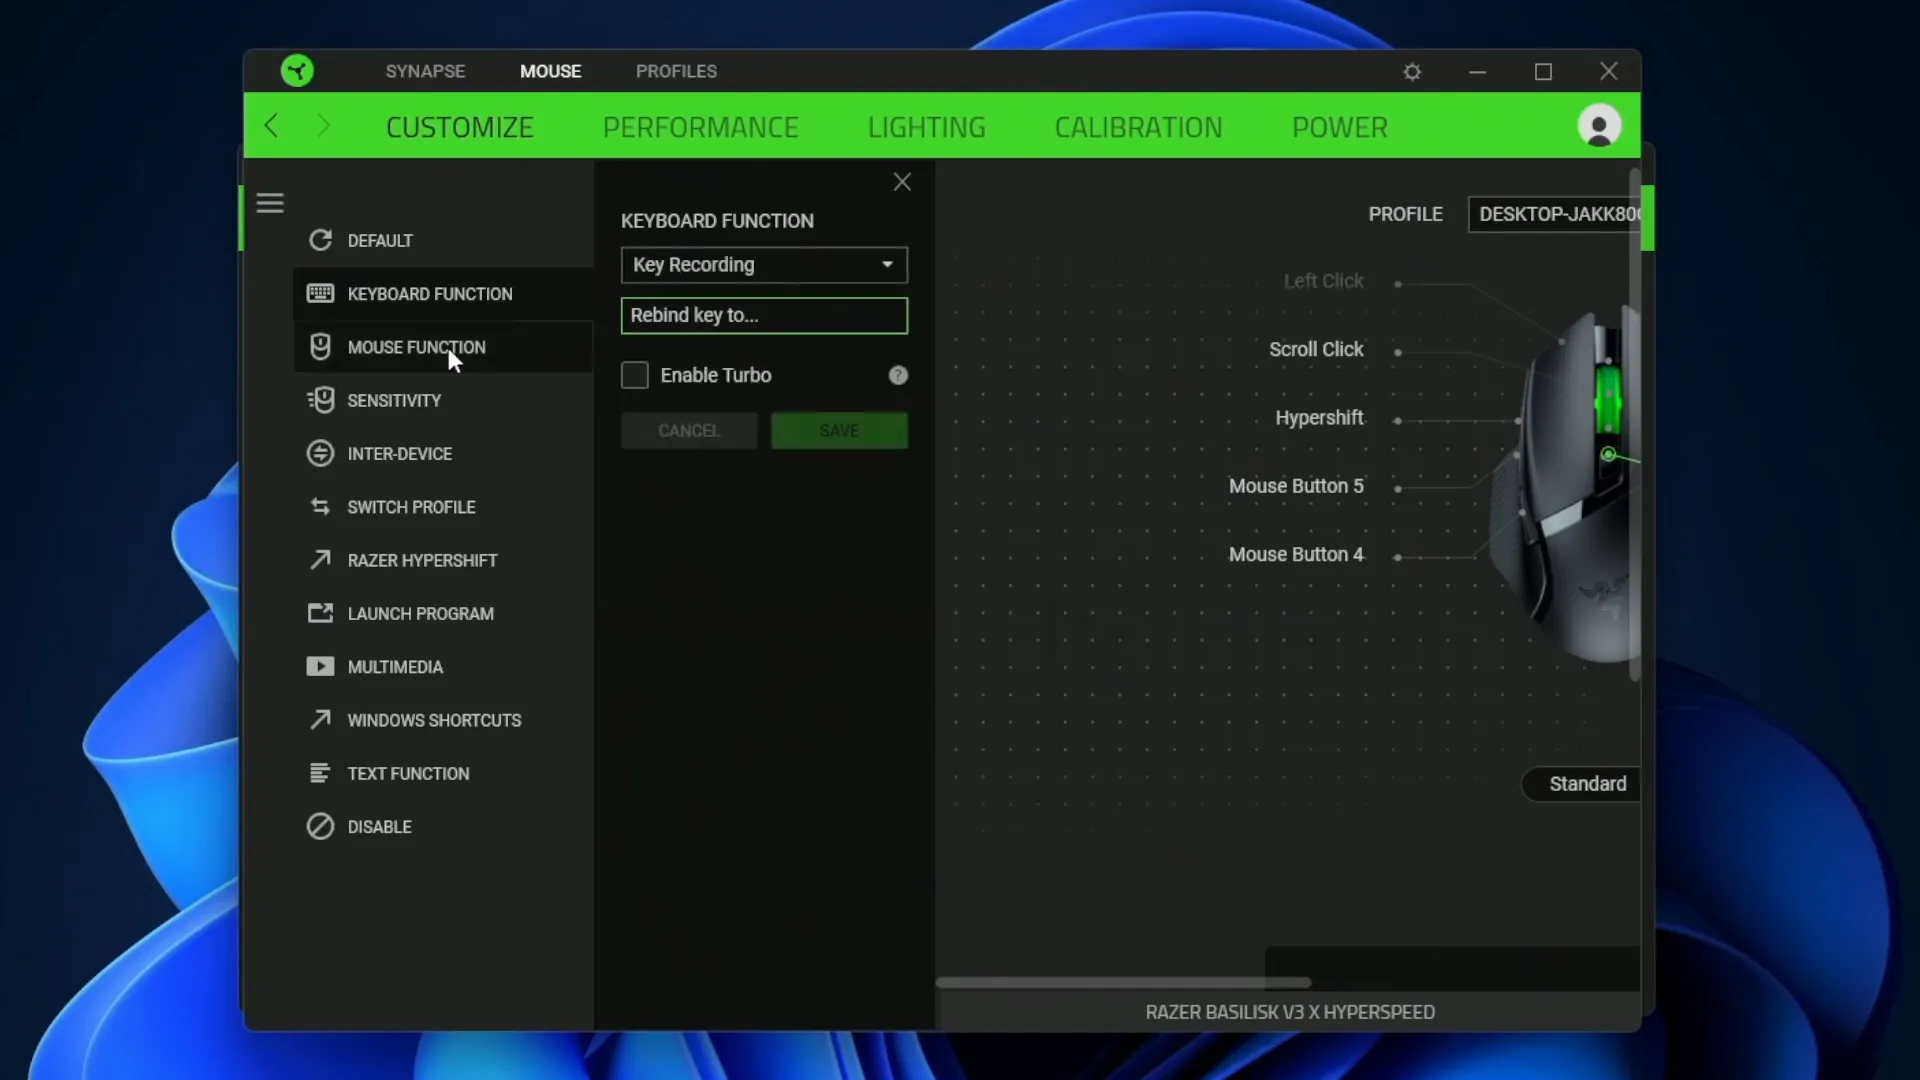Click the vertical scrollbar on right
The width and height of the screenshot is (1920, 1080).
point(1635,425)
